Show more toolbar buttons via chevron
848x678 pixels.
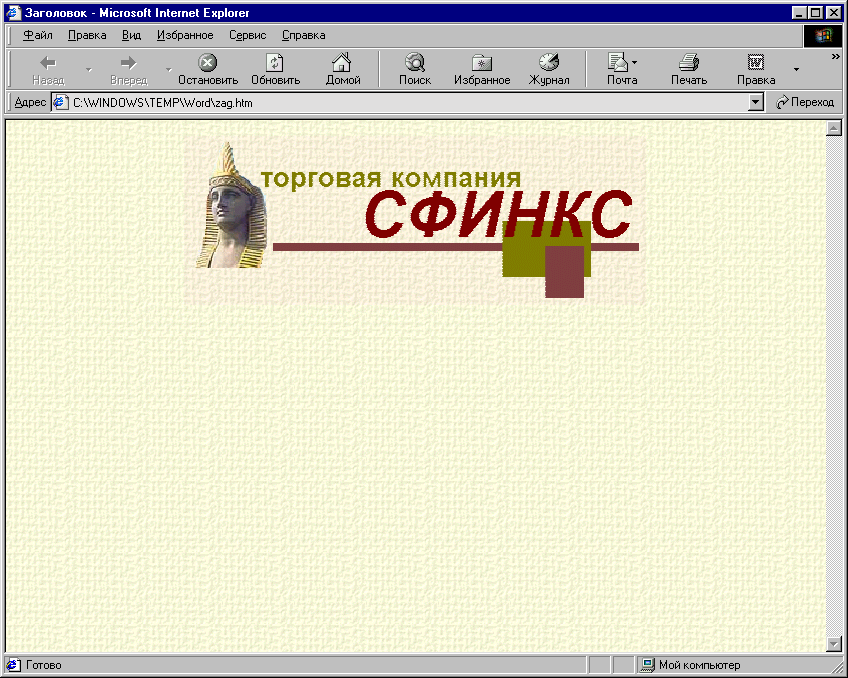[x=836, y=56]
